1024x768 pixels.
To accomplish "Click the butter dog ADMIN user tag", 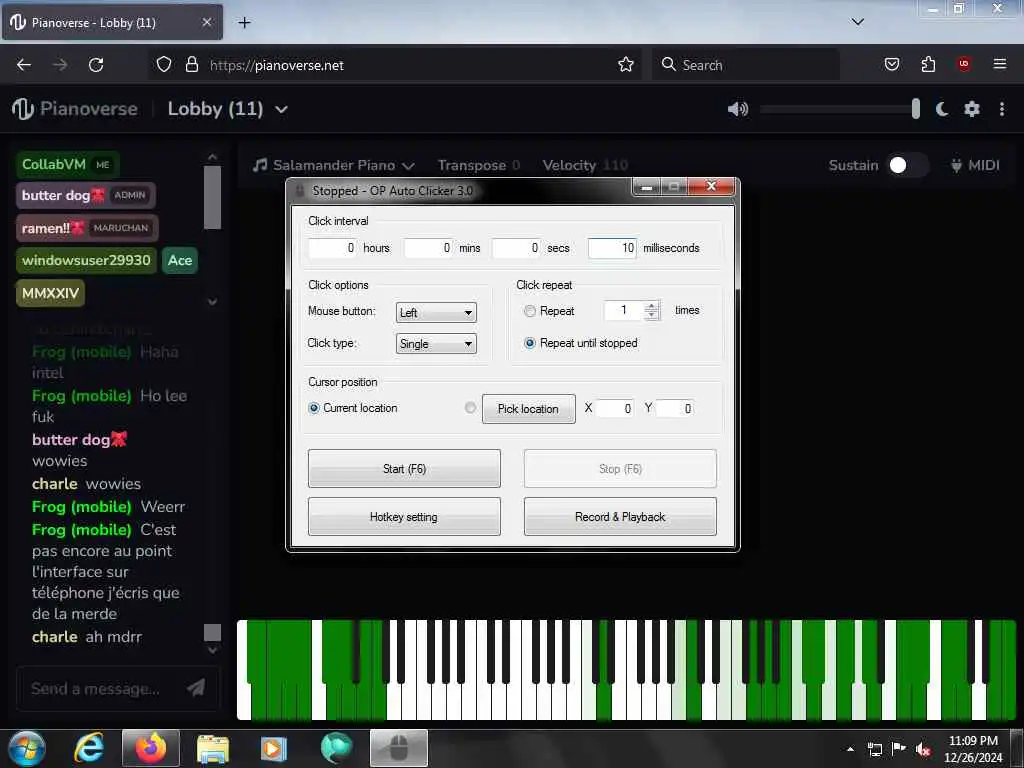I will (86, 195).
